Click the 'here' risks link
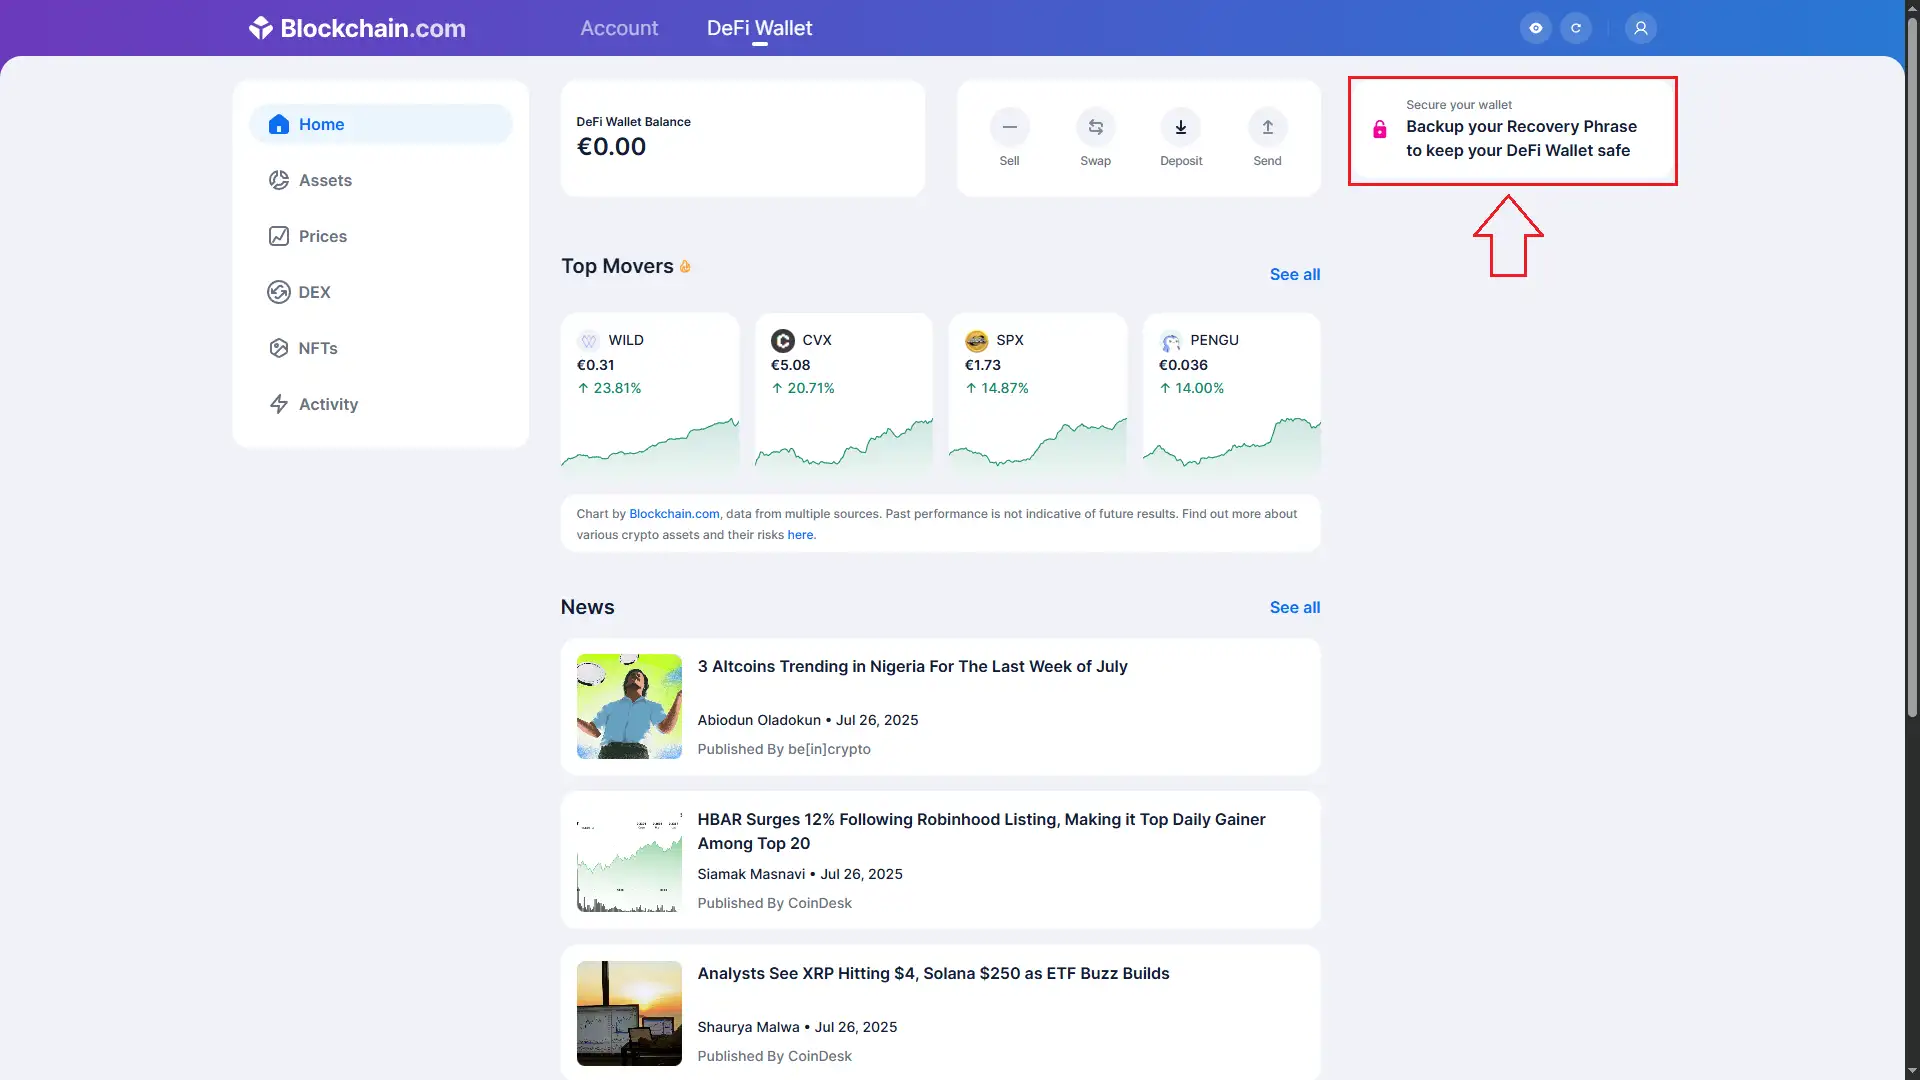The width and height of the screenshot is (1920, 1080). coord(800,535)
